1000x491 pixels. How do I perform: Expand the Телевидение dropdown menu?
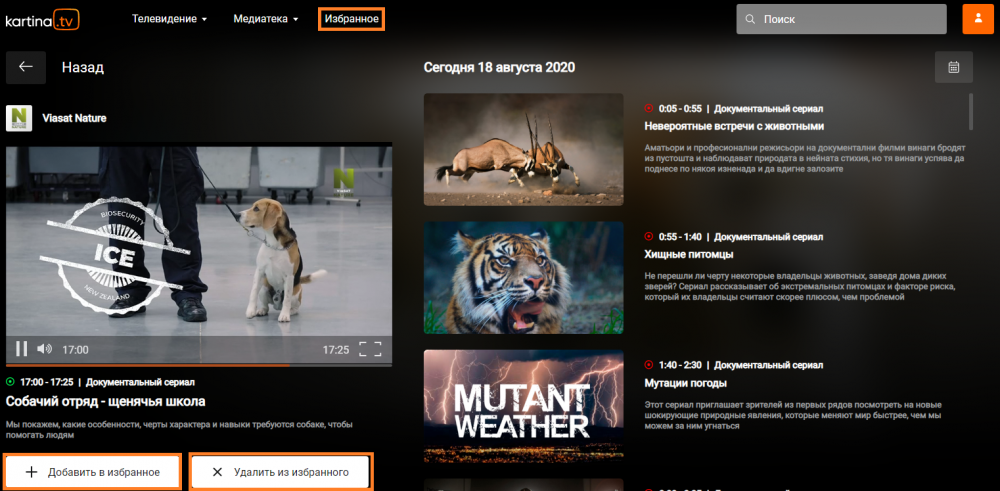(169, 19)
